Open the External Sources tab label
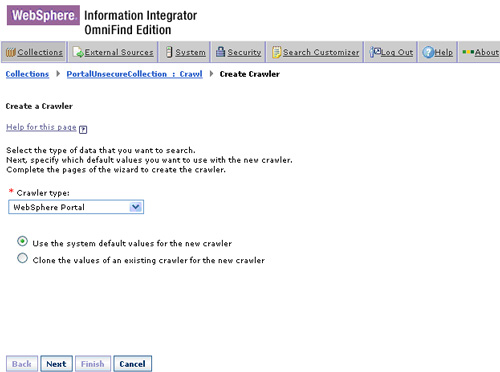500x372 pixels. [119, 52]
